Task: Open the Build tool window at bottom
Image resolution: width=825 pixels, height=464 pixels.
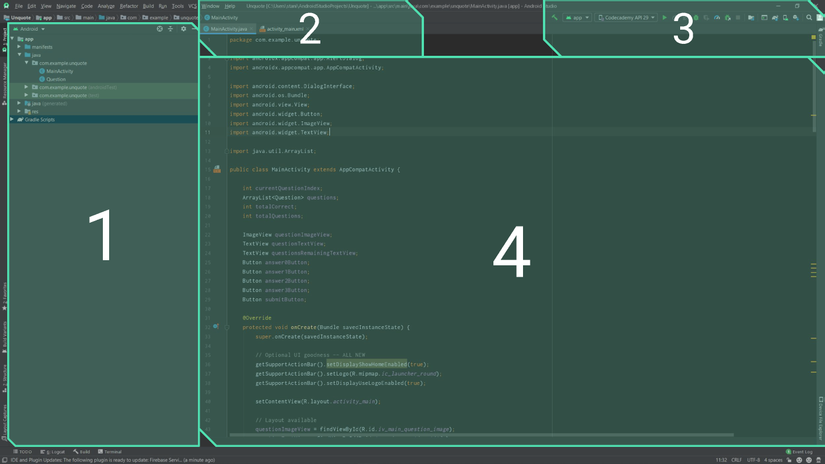Action: pos(82,451)
